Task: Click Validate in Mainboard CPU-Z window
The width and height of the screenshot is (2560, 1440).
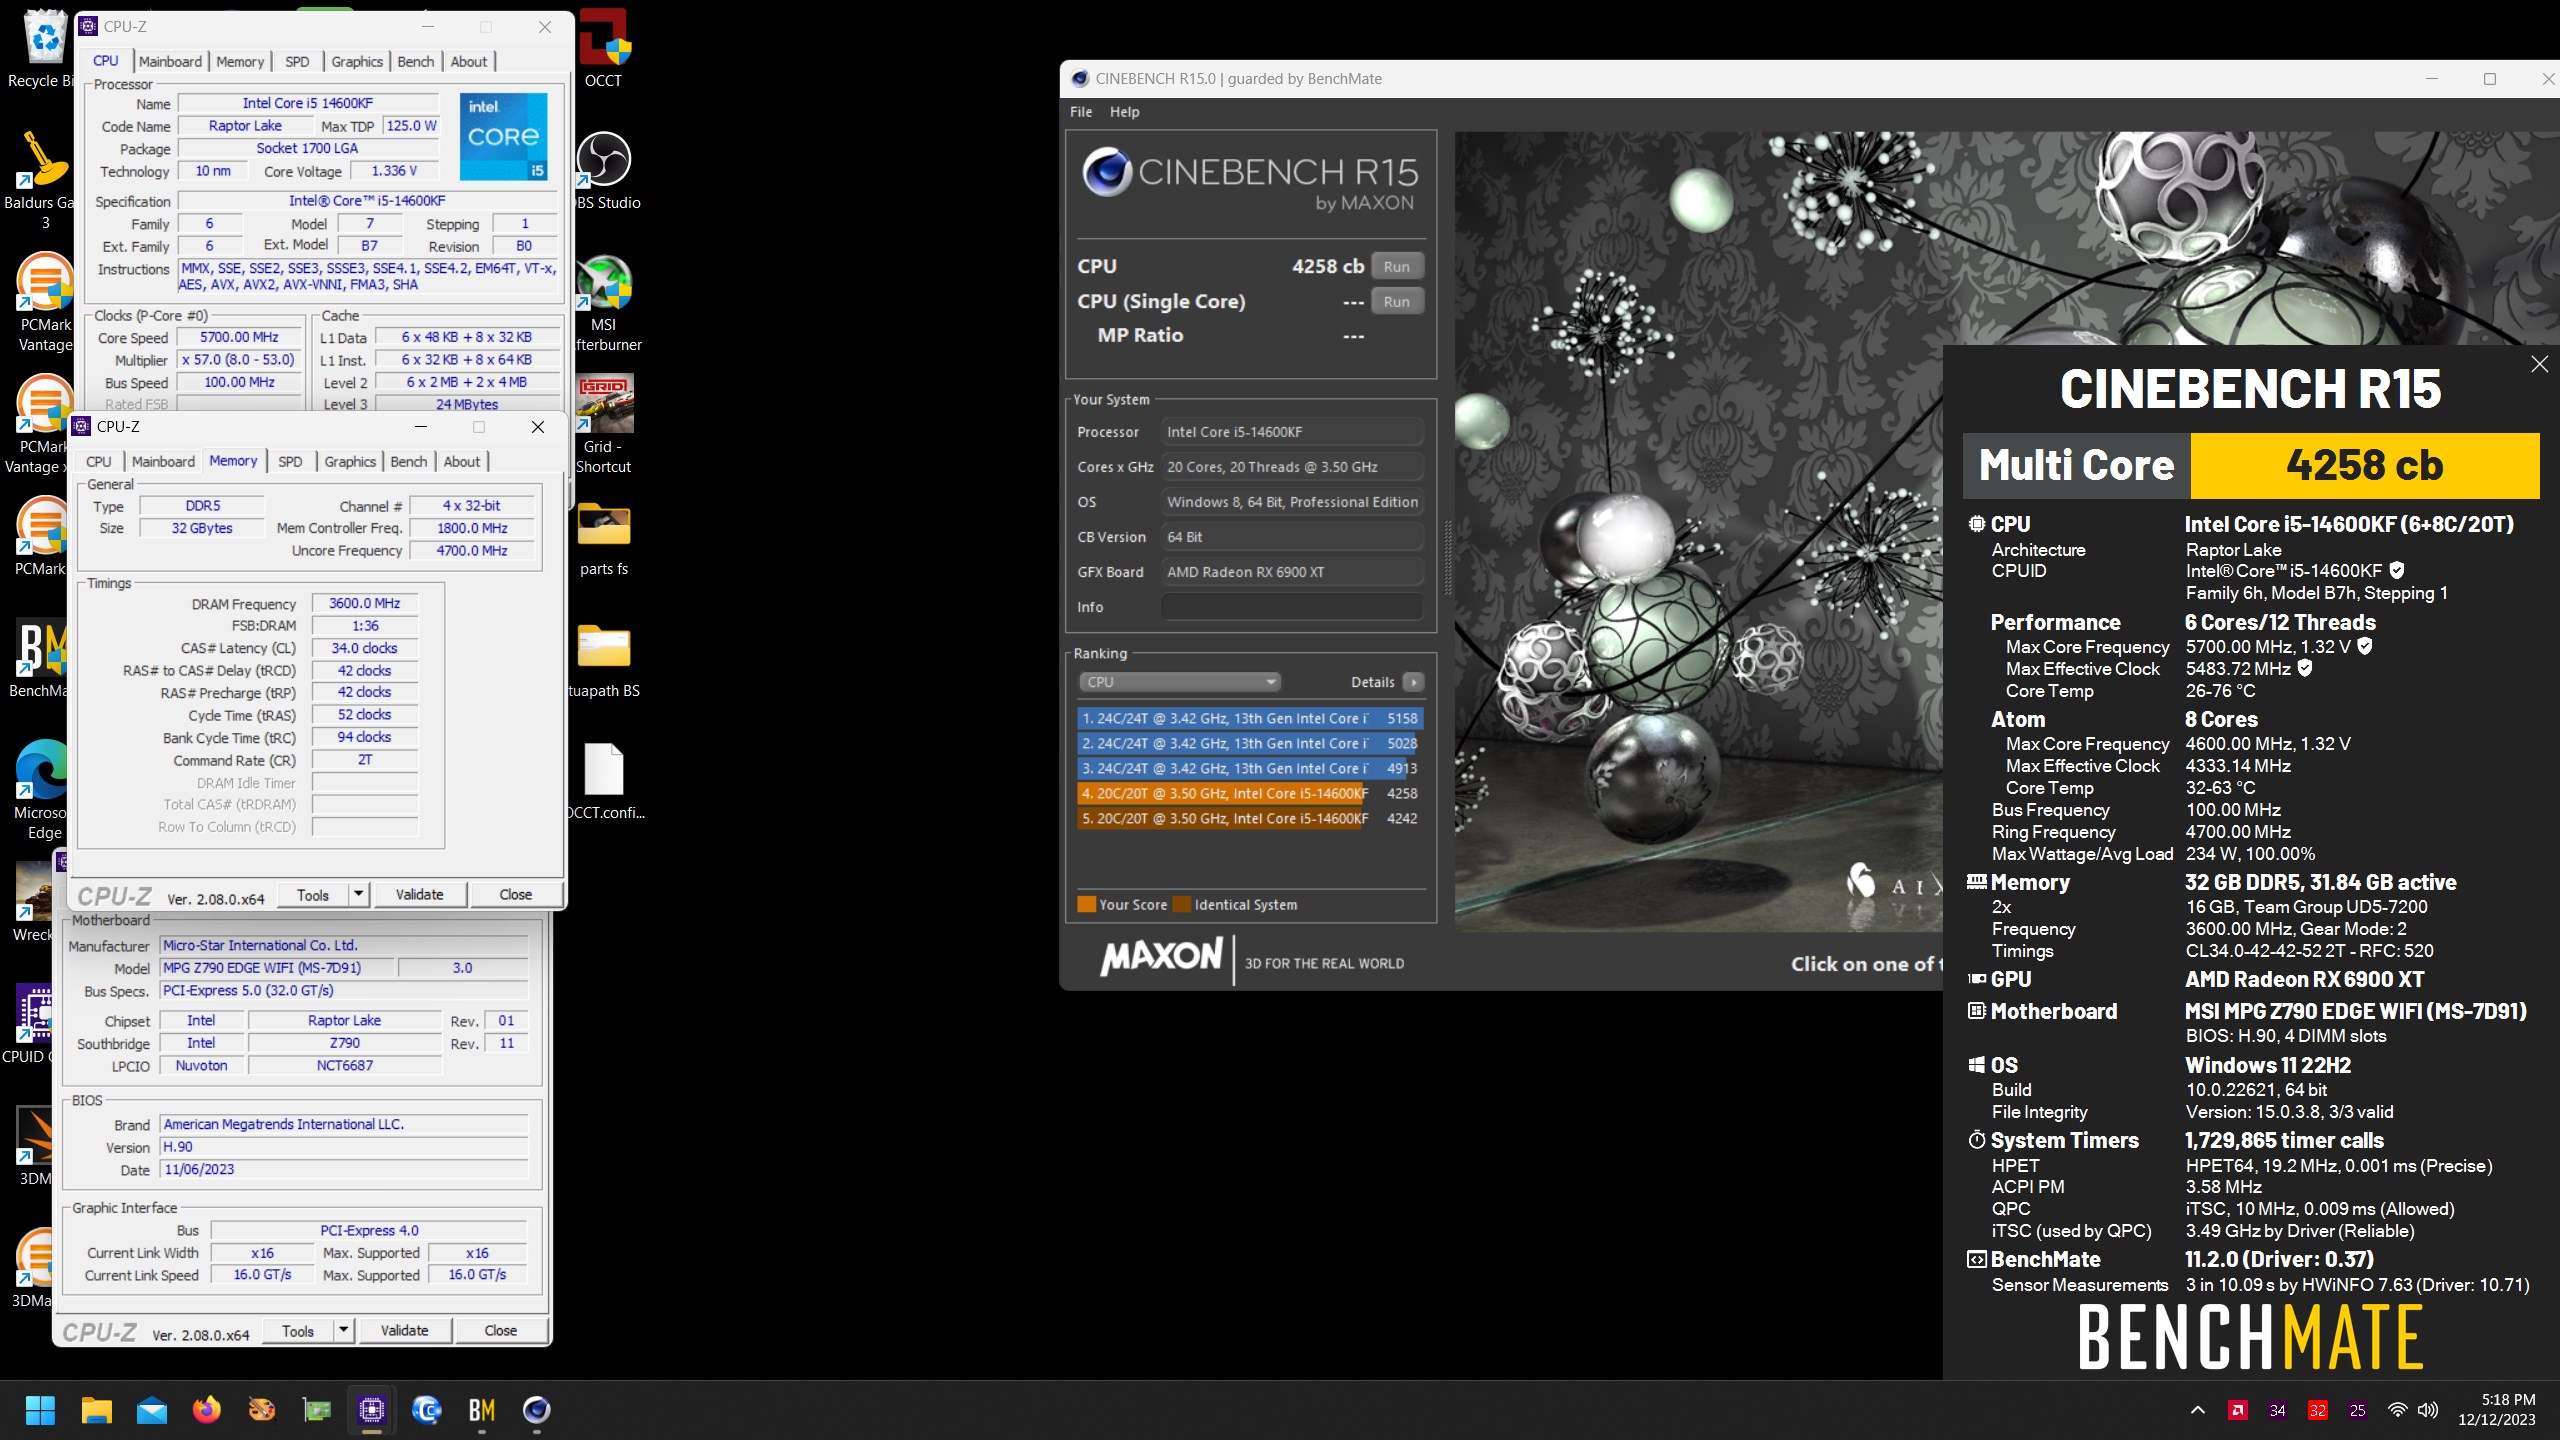Action: [405, 1331]
